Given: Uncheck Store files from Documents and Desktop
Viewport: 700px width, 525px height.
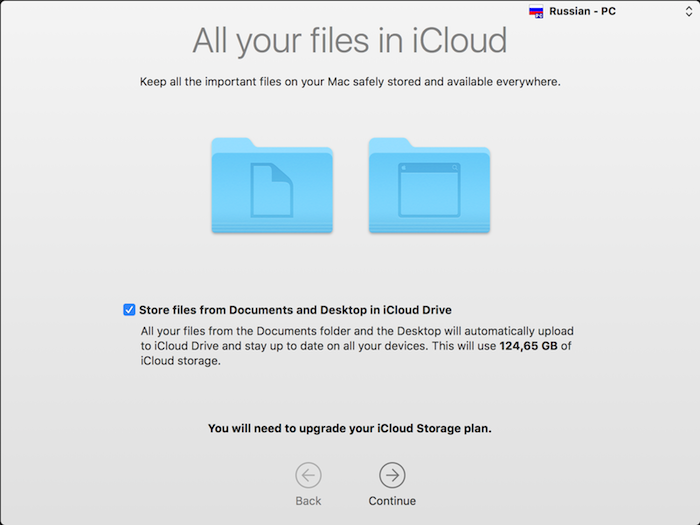Looking at the screenshot, I should click(129, 310).
